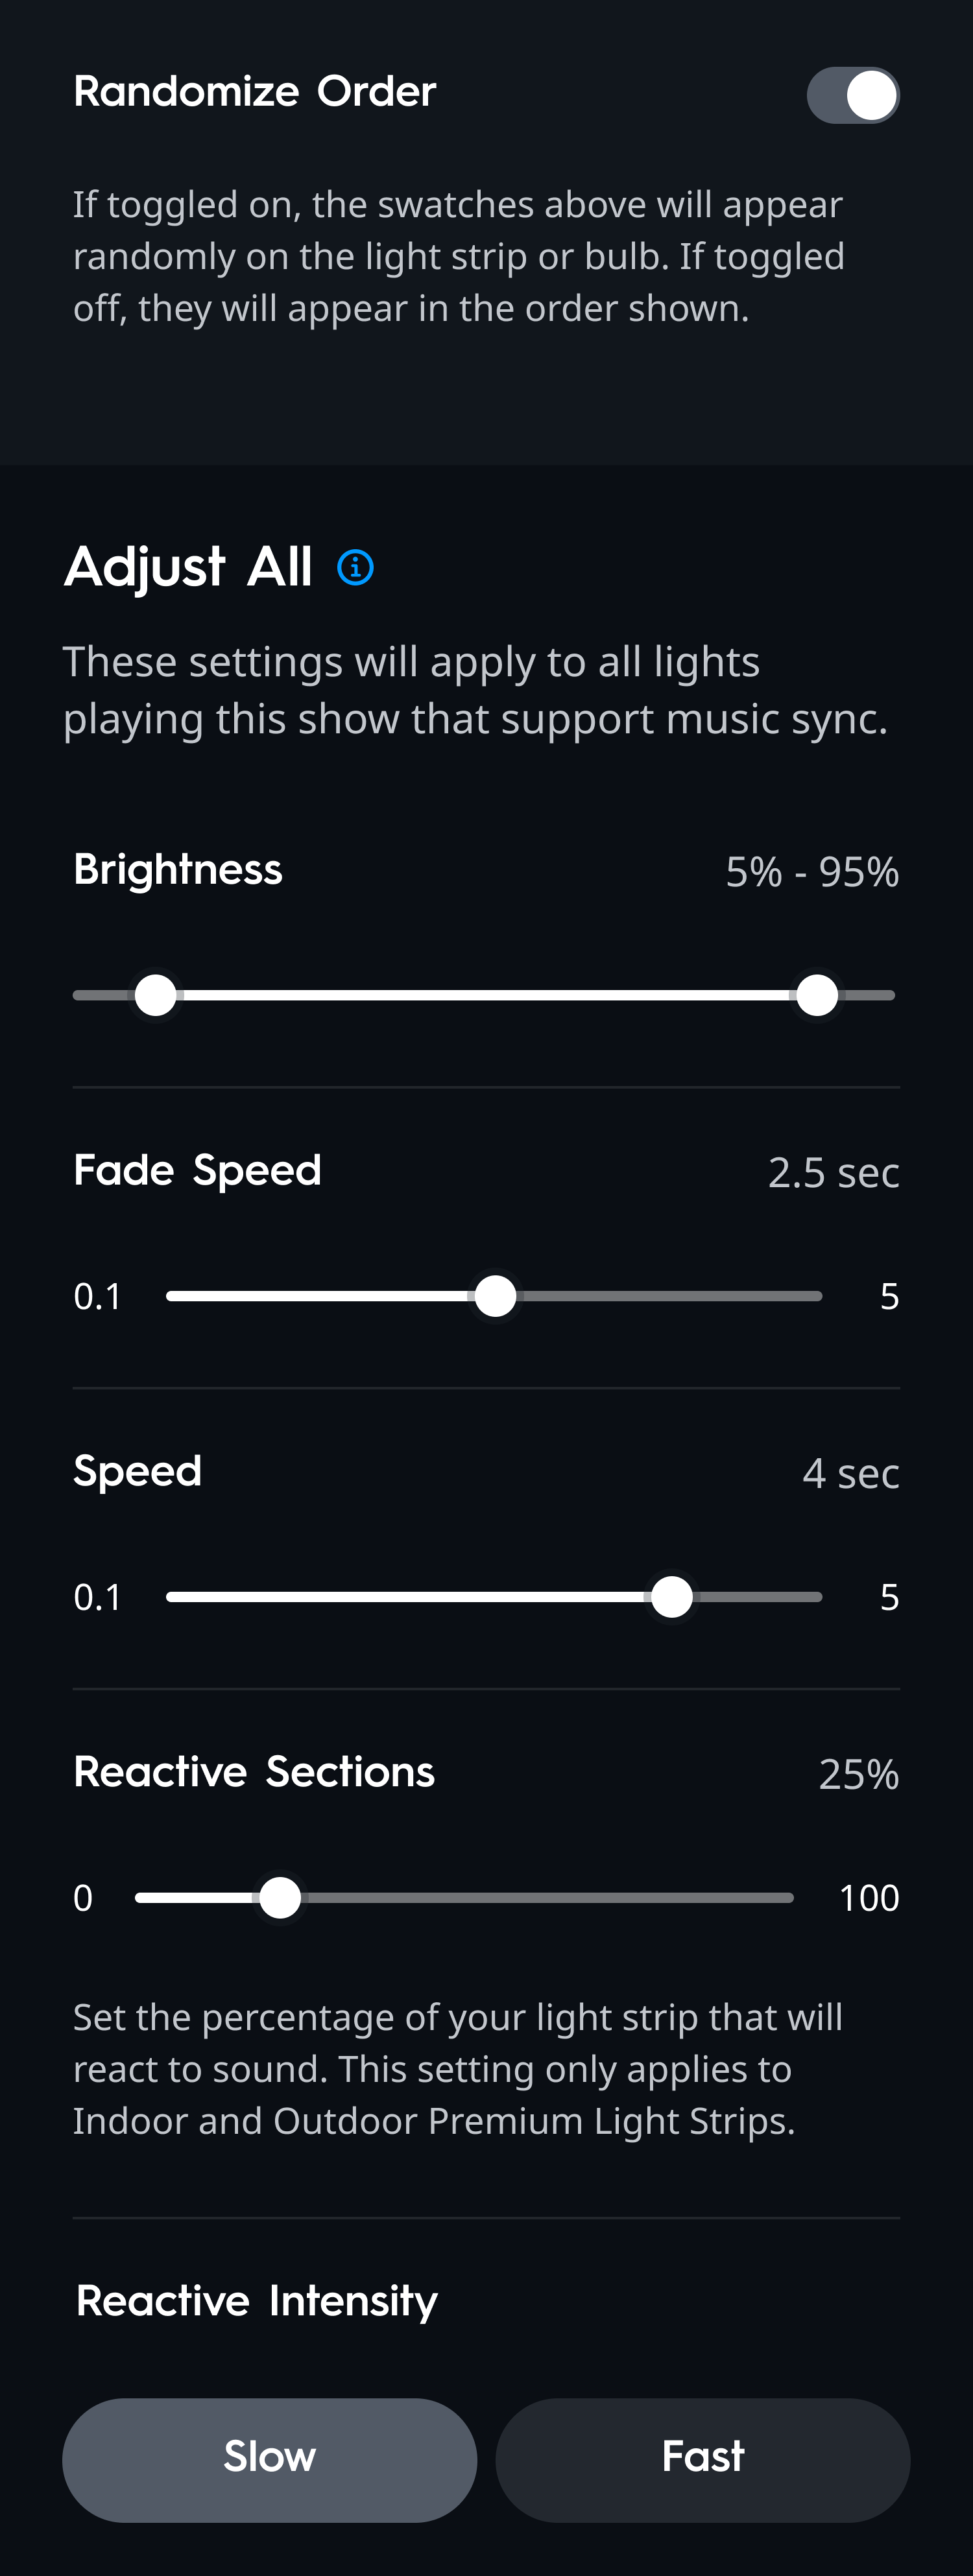Click the Speed 4 sec value
Screen dimensions: 973x2576
(850, 1473)
